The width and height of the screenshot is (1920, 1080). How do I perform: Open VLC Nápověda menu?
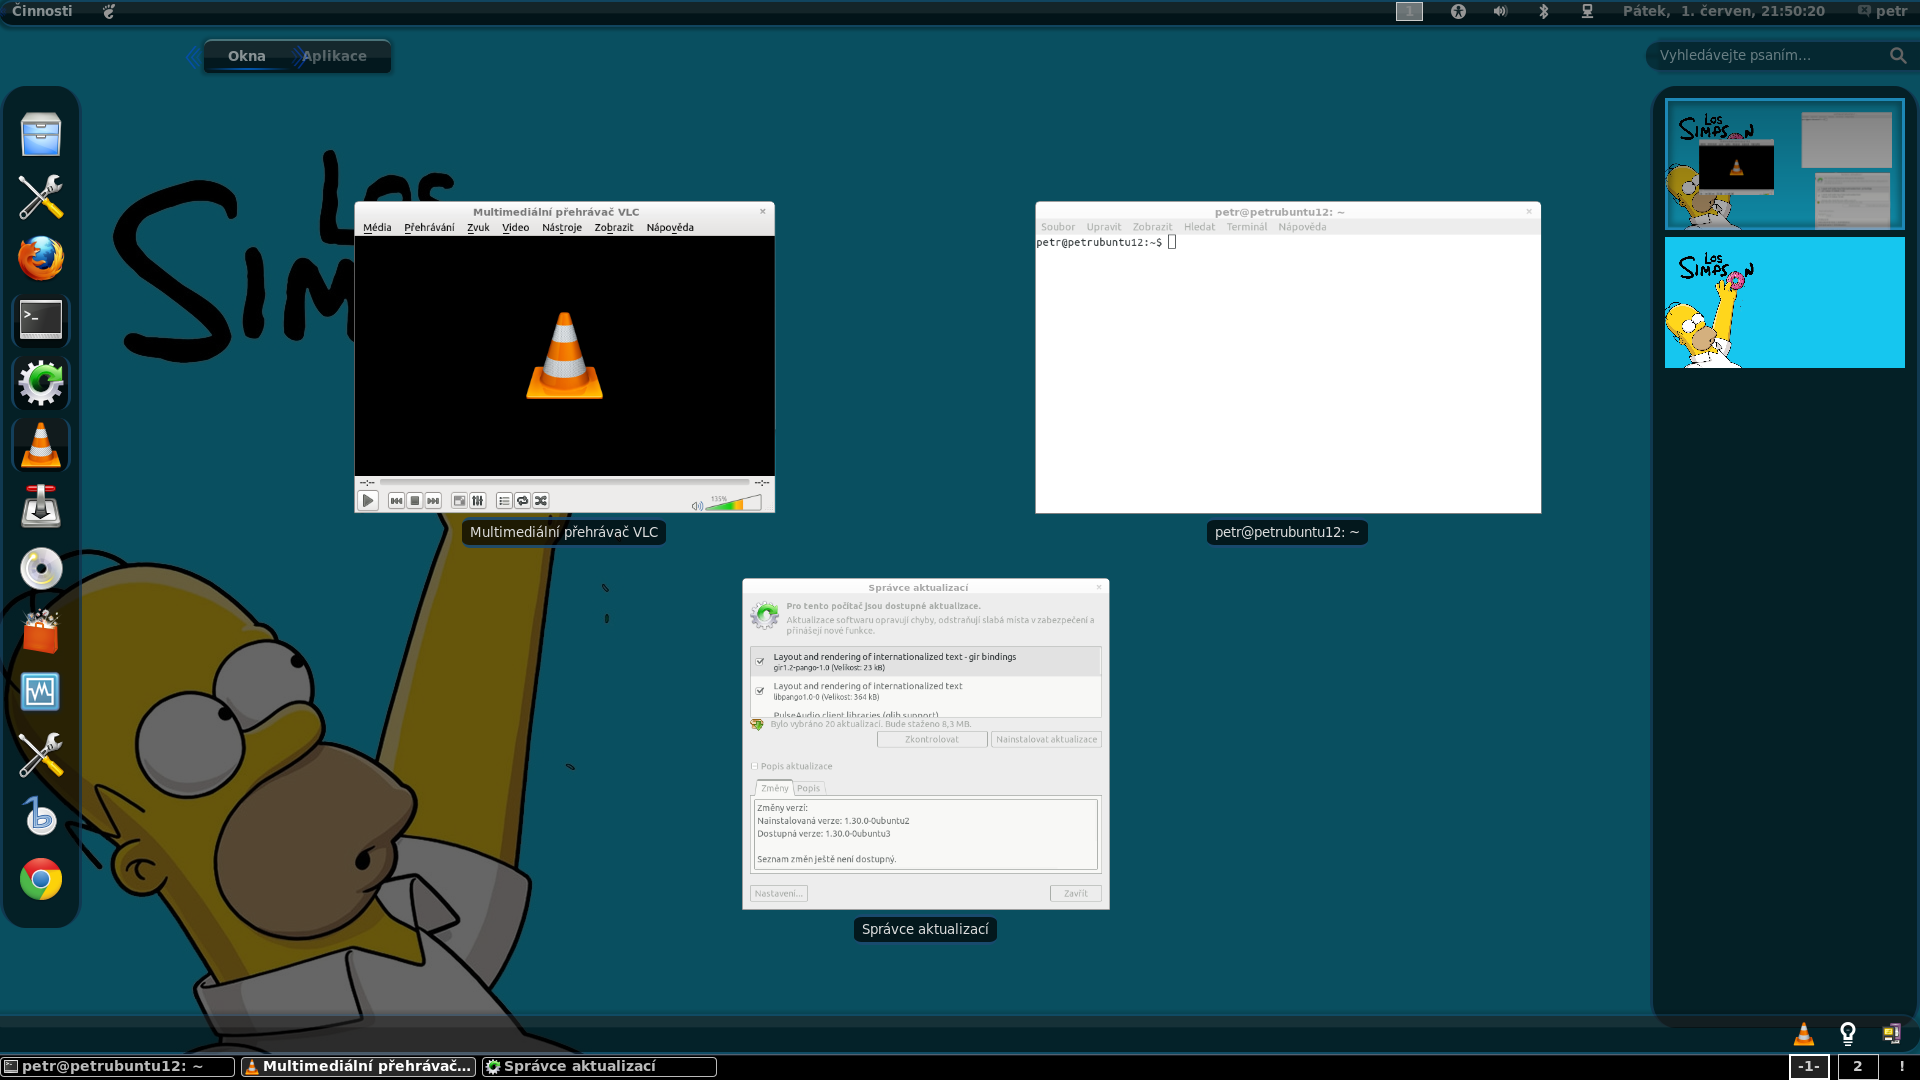(670, 227)
